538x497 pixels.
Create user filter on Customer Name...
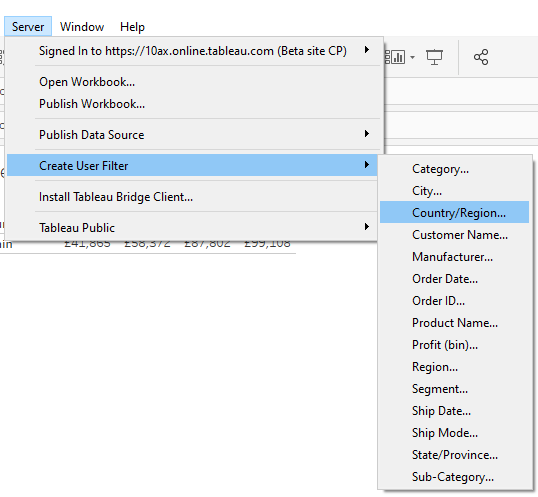click(x=454, y=235)
